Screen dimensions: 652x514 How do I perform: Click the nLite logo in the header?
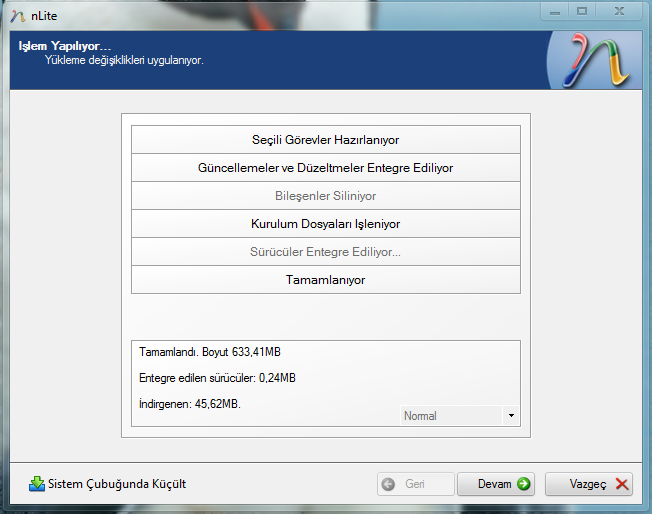[594, 60]
